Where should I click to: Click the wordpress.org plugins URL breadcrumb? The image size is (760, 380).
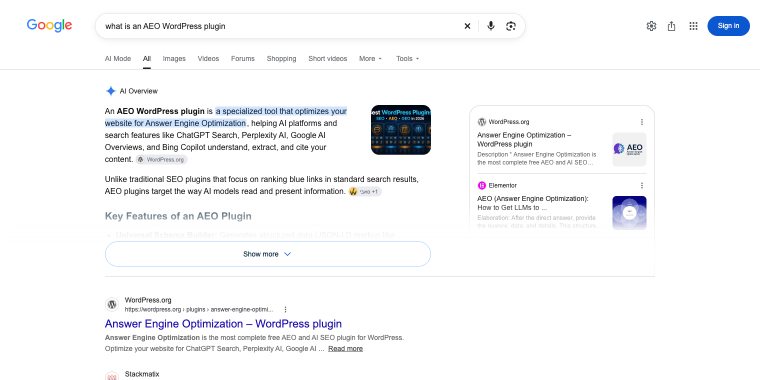coord(199,309)
